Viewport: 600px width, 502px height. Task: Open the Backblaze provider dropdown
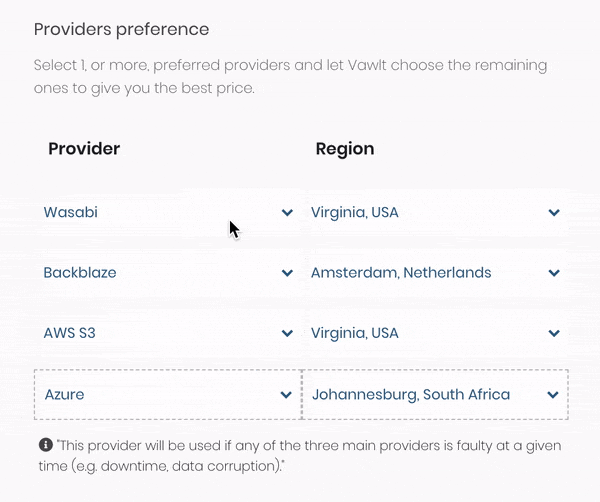(168, 273)
